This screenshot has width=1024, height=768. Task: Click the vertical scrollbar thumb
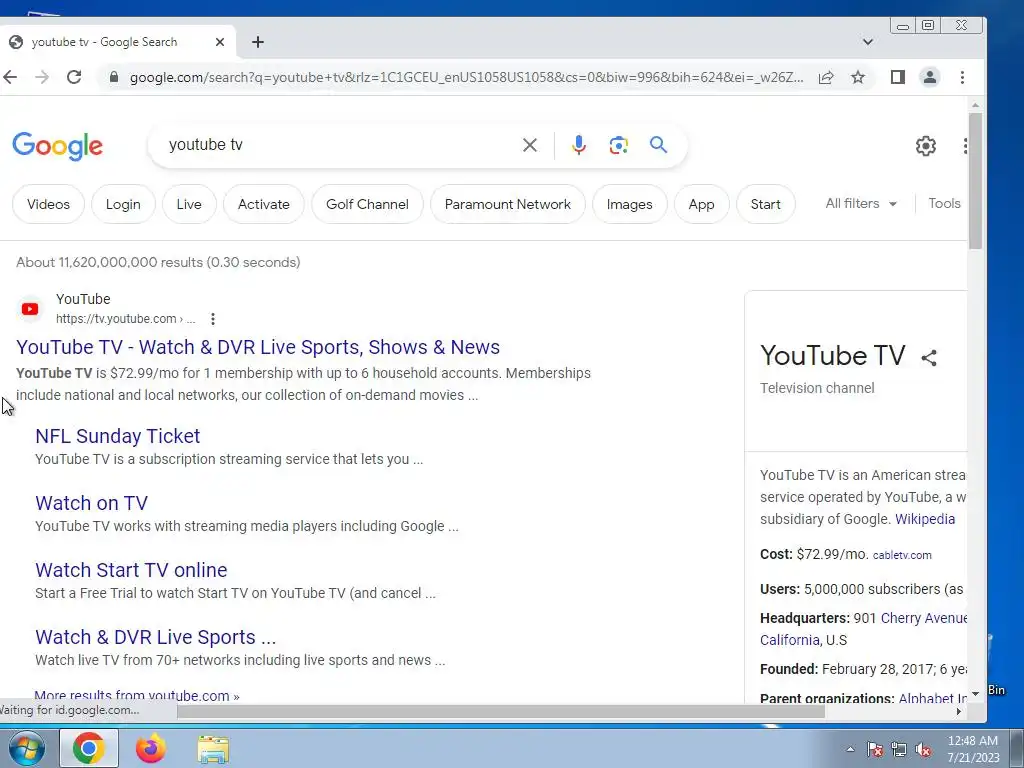tap(975, 181)
